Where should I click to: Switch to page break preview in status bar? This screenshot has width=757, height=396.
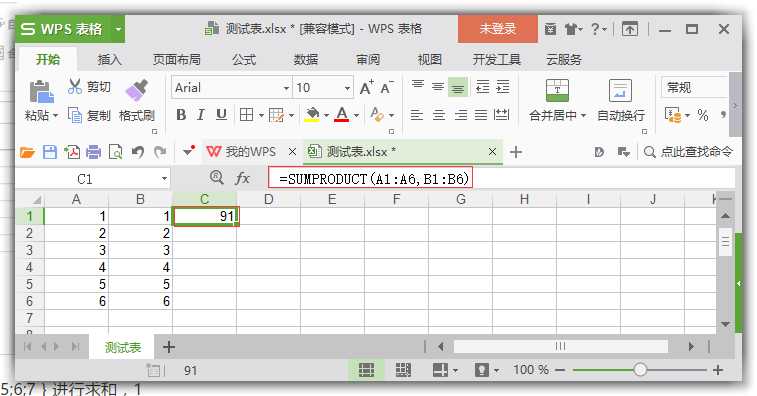(403, 370)
